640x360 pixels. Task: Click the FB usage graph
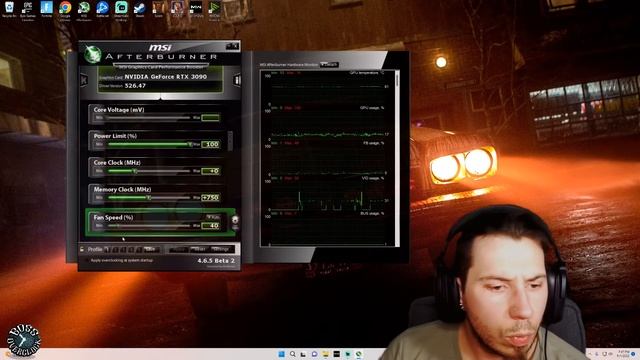coord(327,158)
